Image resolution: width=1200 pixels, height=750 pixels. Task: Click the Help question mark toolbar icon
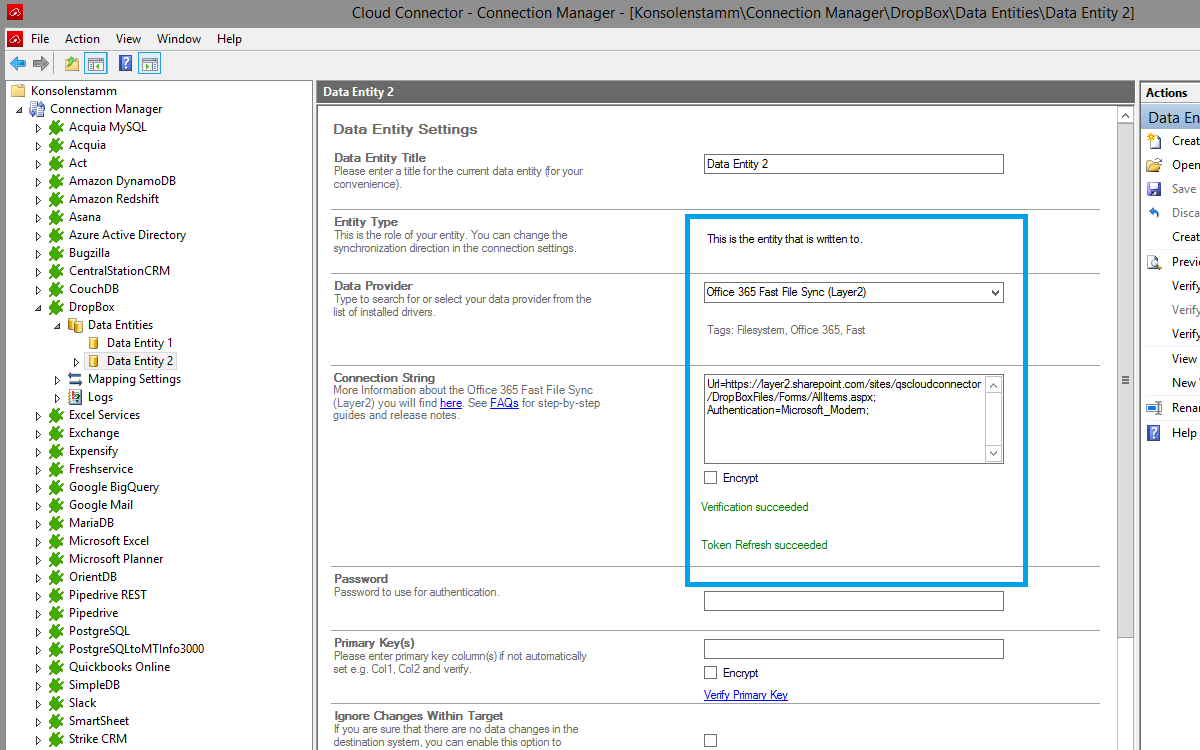point(126,64)
